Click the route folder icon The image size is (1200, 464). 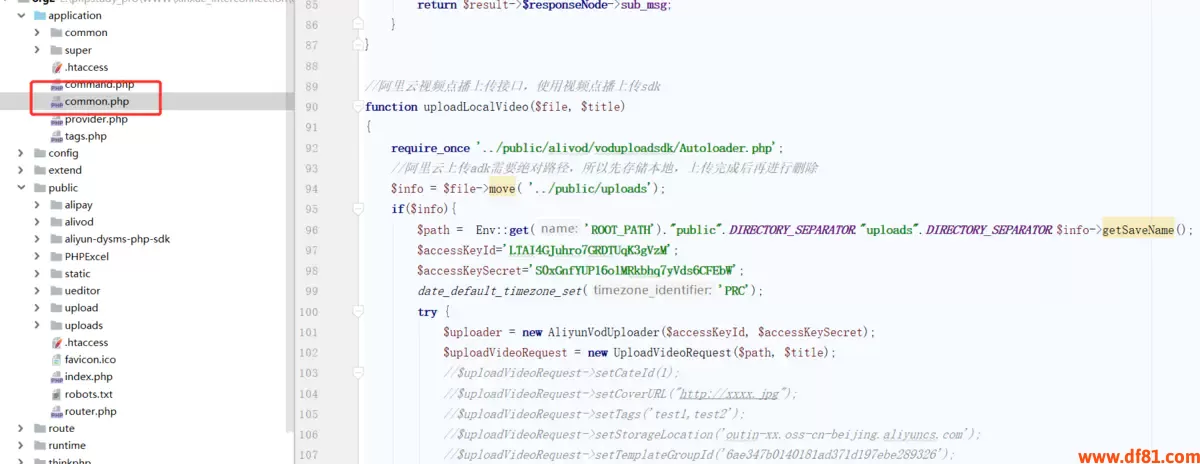pos(39,428)
